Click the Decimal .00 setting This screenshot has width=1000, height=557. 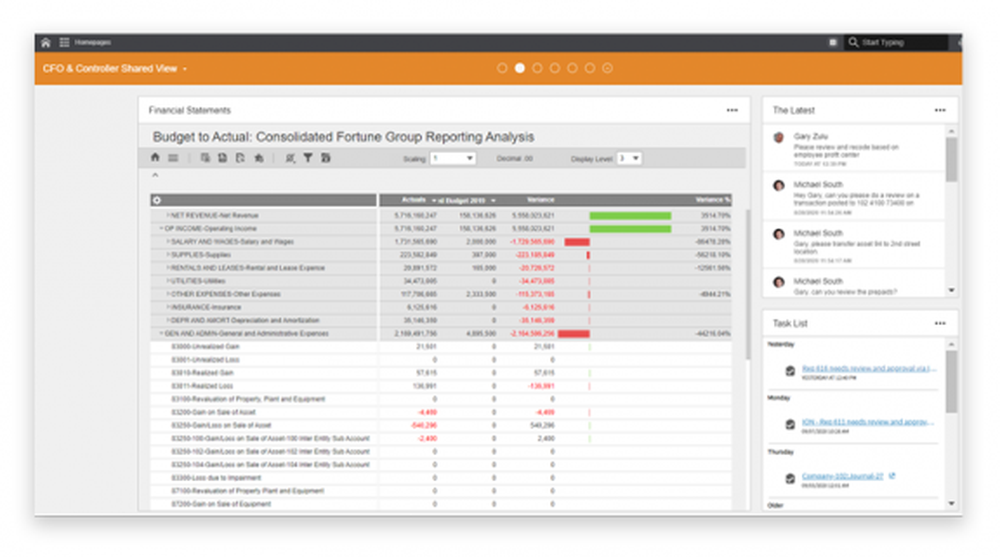click(x=515, y=158)
